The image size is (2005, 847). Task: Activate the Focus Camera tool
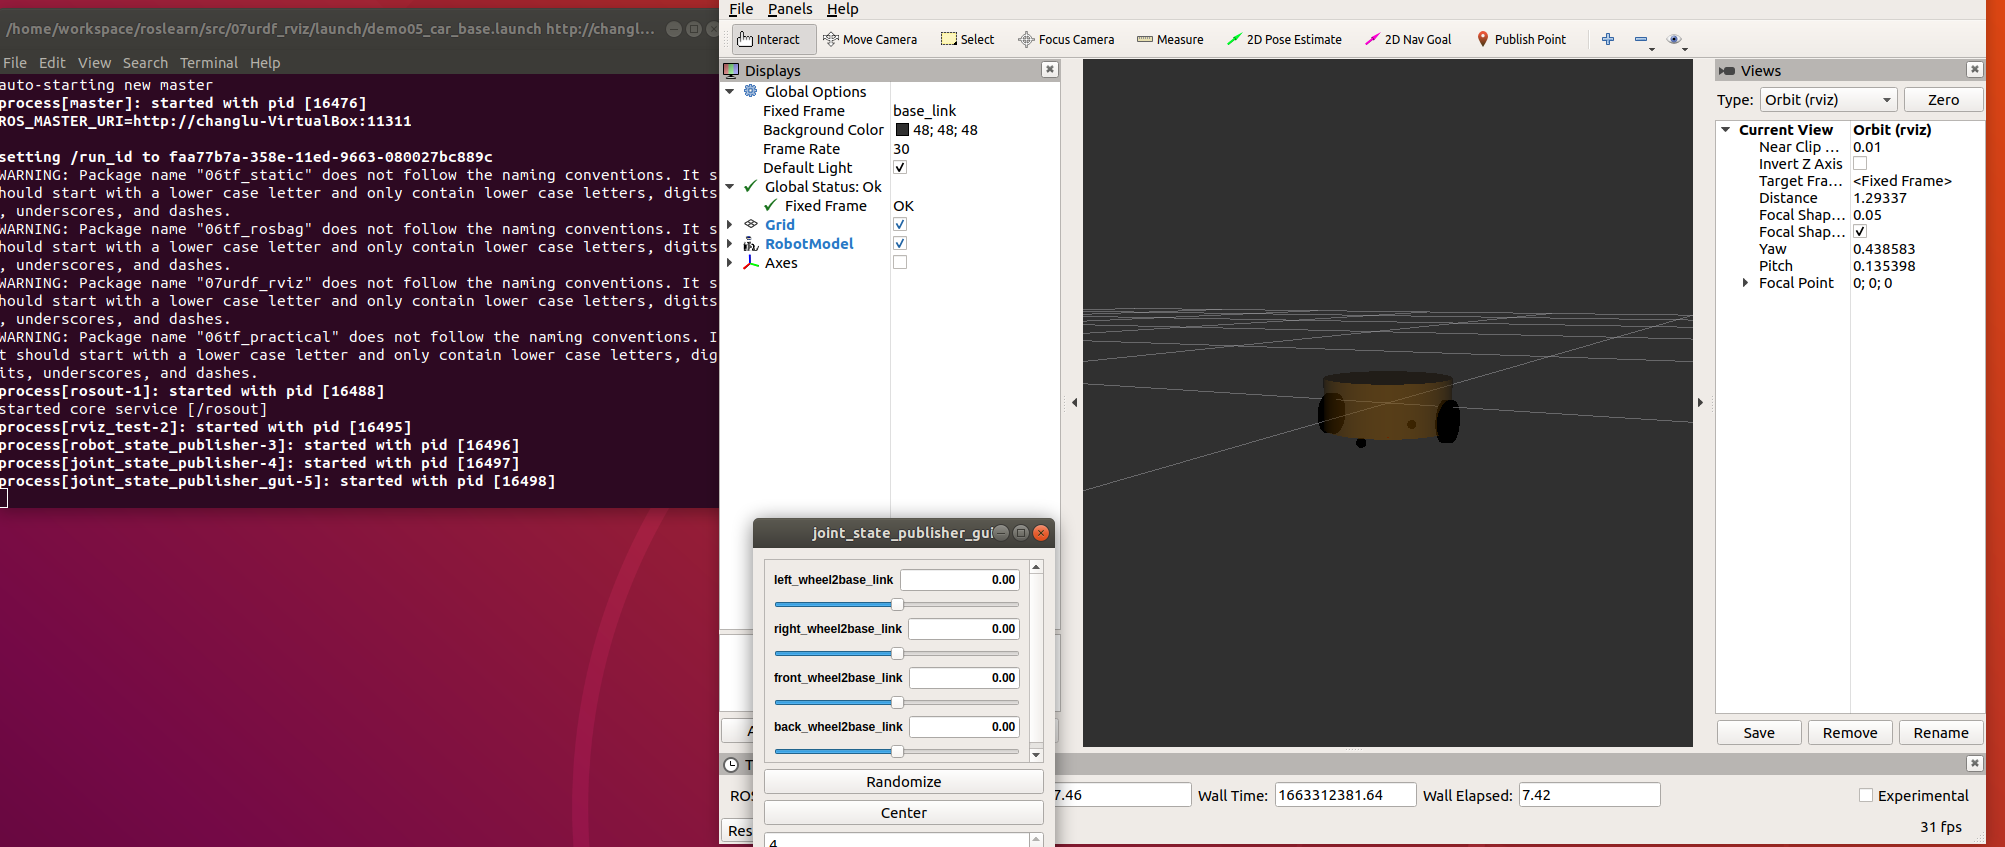(x=1066, y=40)
